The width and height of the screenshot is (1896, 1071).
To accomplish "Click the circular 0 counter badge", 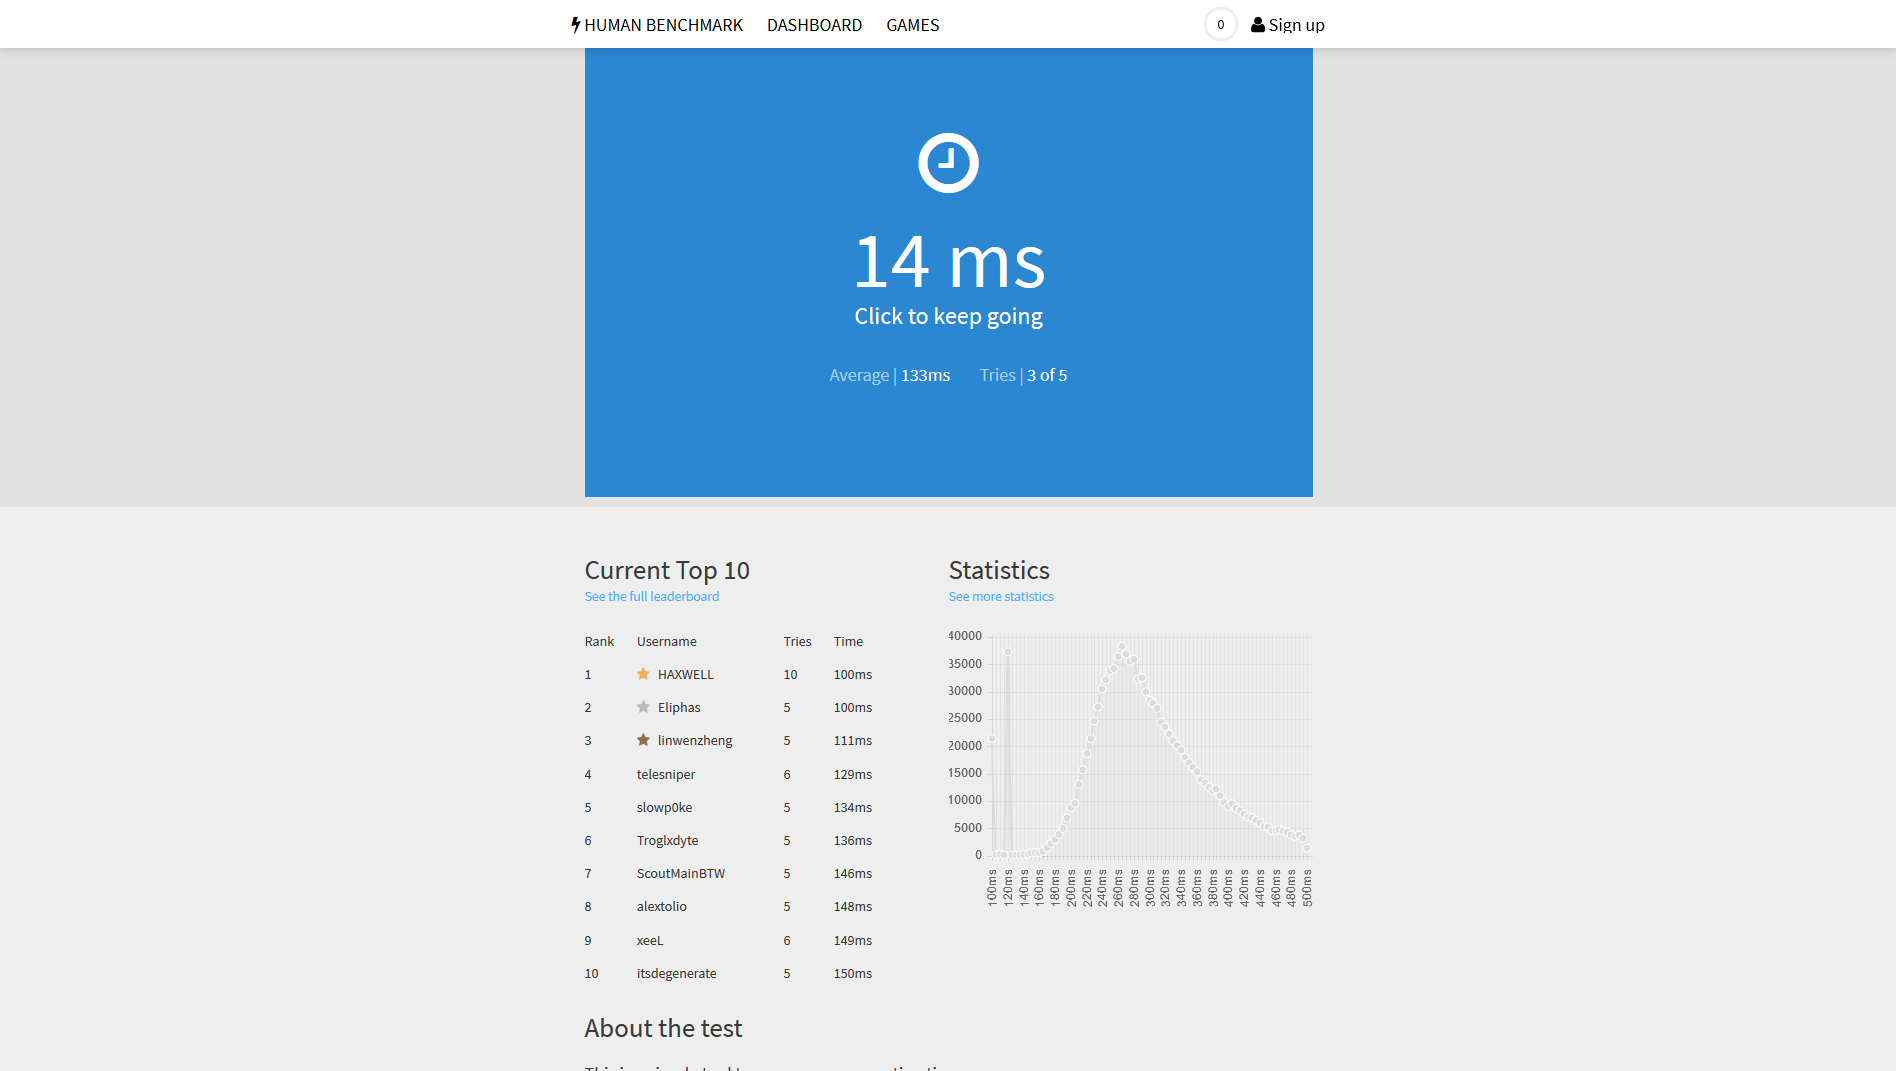I will [x=1220, y=25].
